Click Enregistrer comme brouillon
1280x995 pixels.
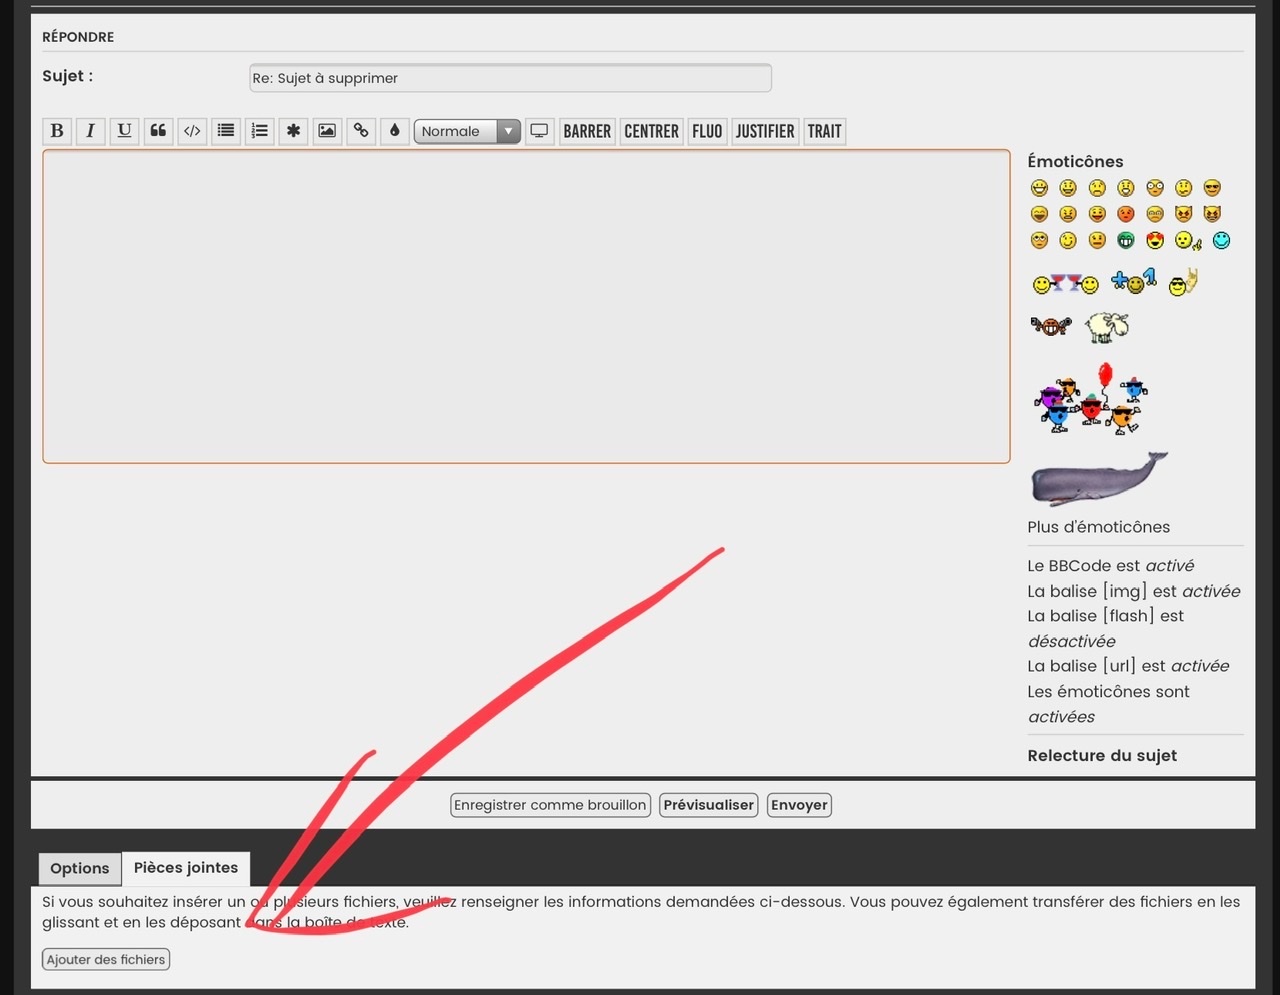click(x=550, y=805)
